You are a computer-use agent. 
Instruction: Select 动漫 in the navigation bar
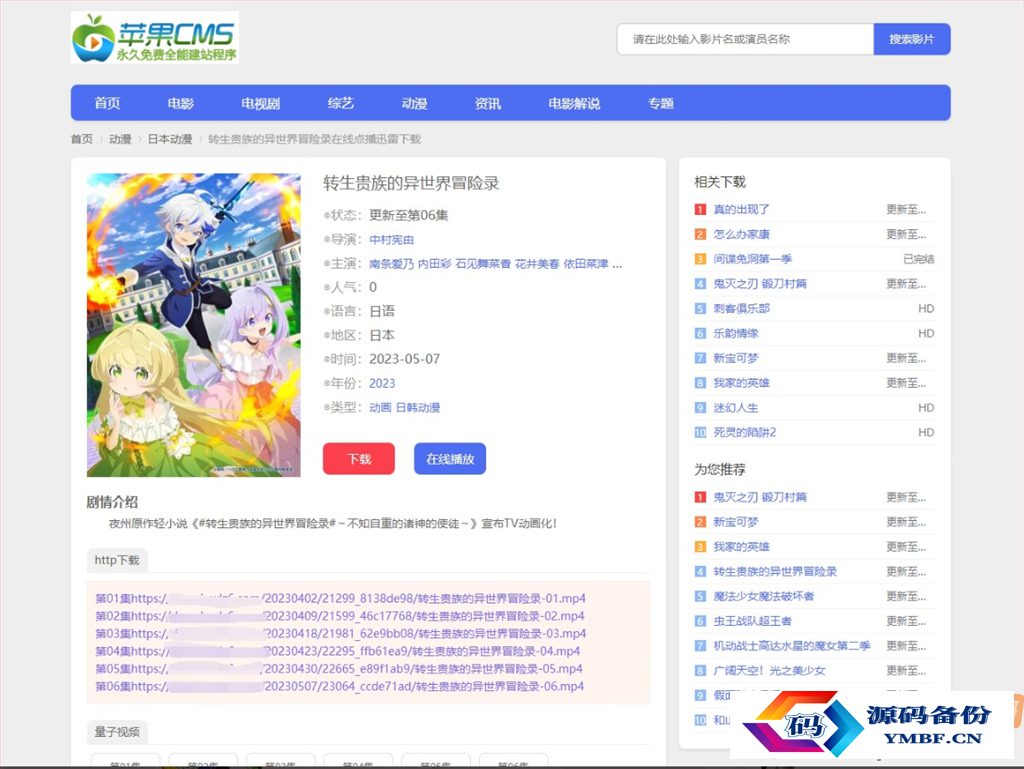tap(415, 103)
